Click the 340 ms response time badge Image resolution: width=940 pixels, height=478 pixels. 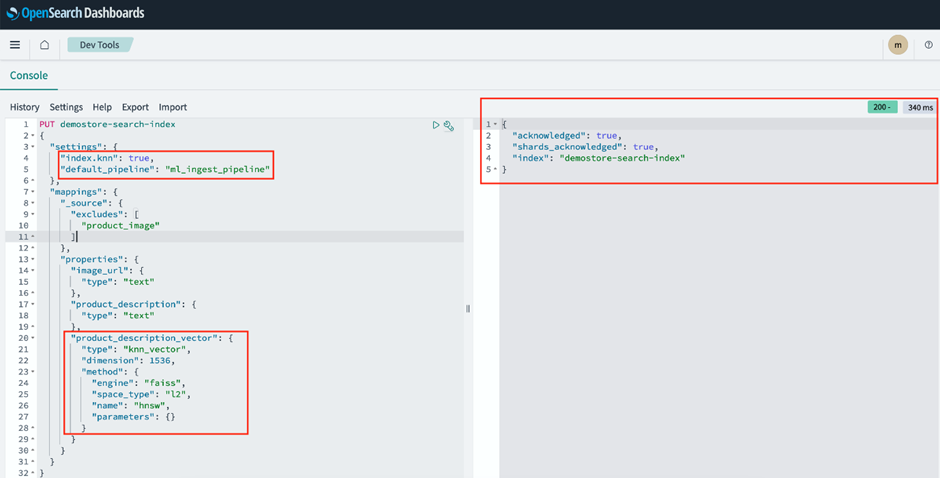(920, 107)
